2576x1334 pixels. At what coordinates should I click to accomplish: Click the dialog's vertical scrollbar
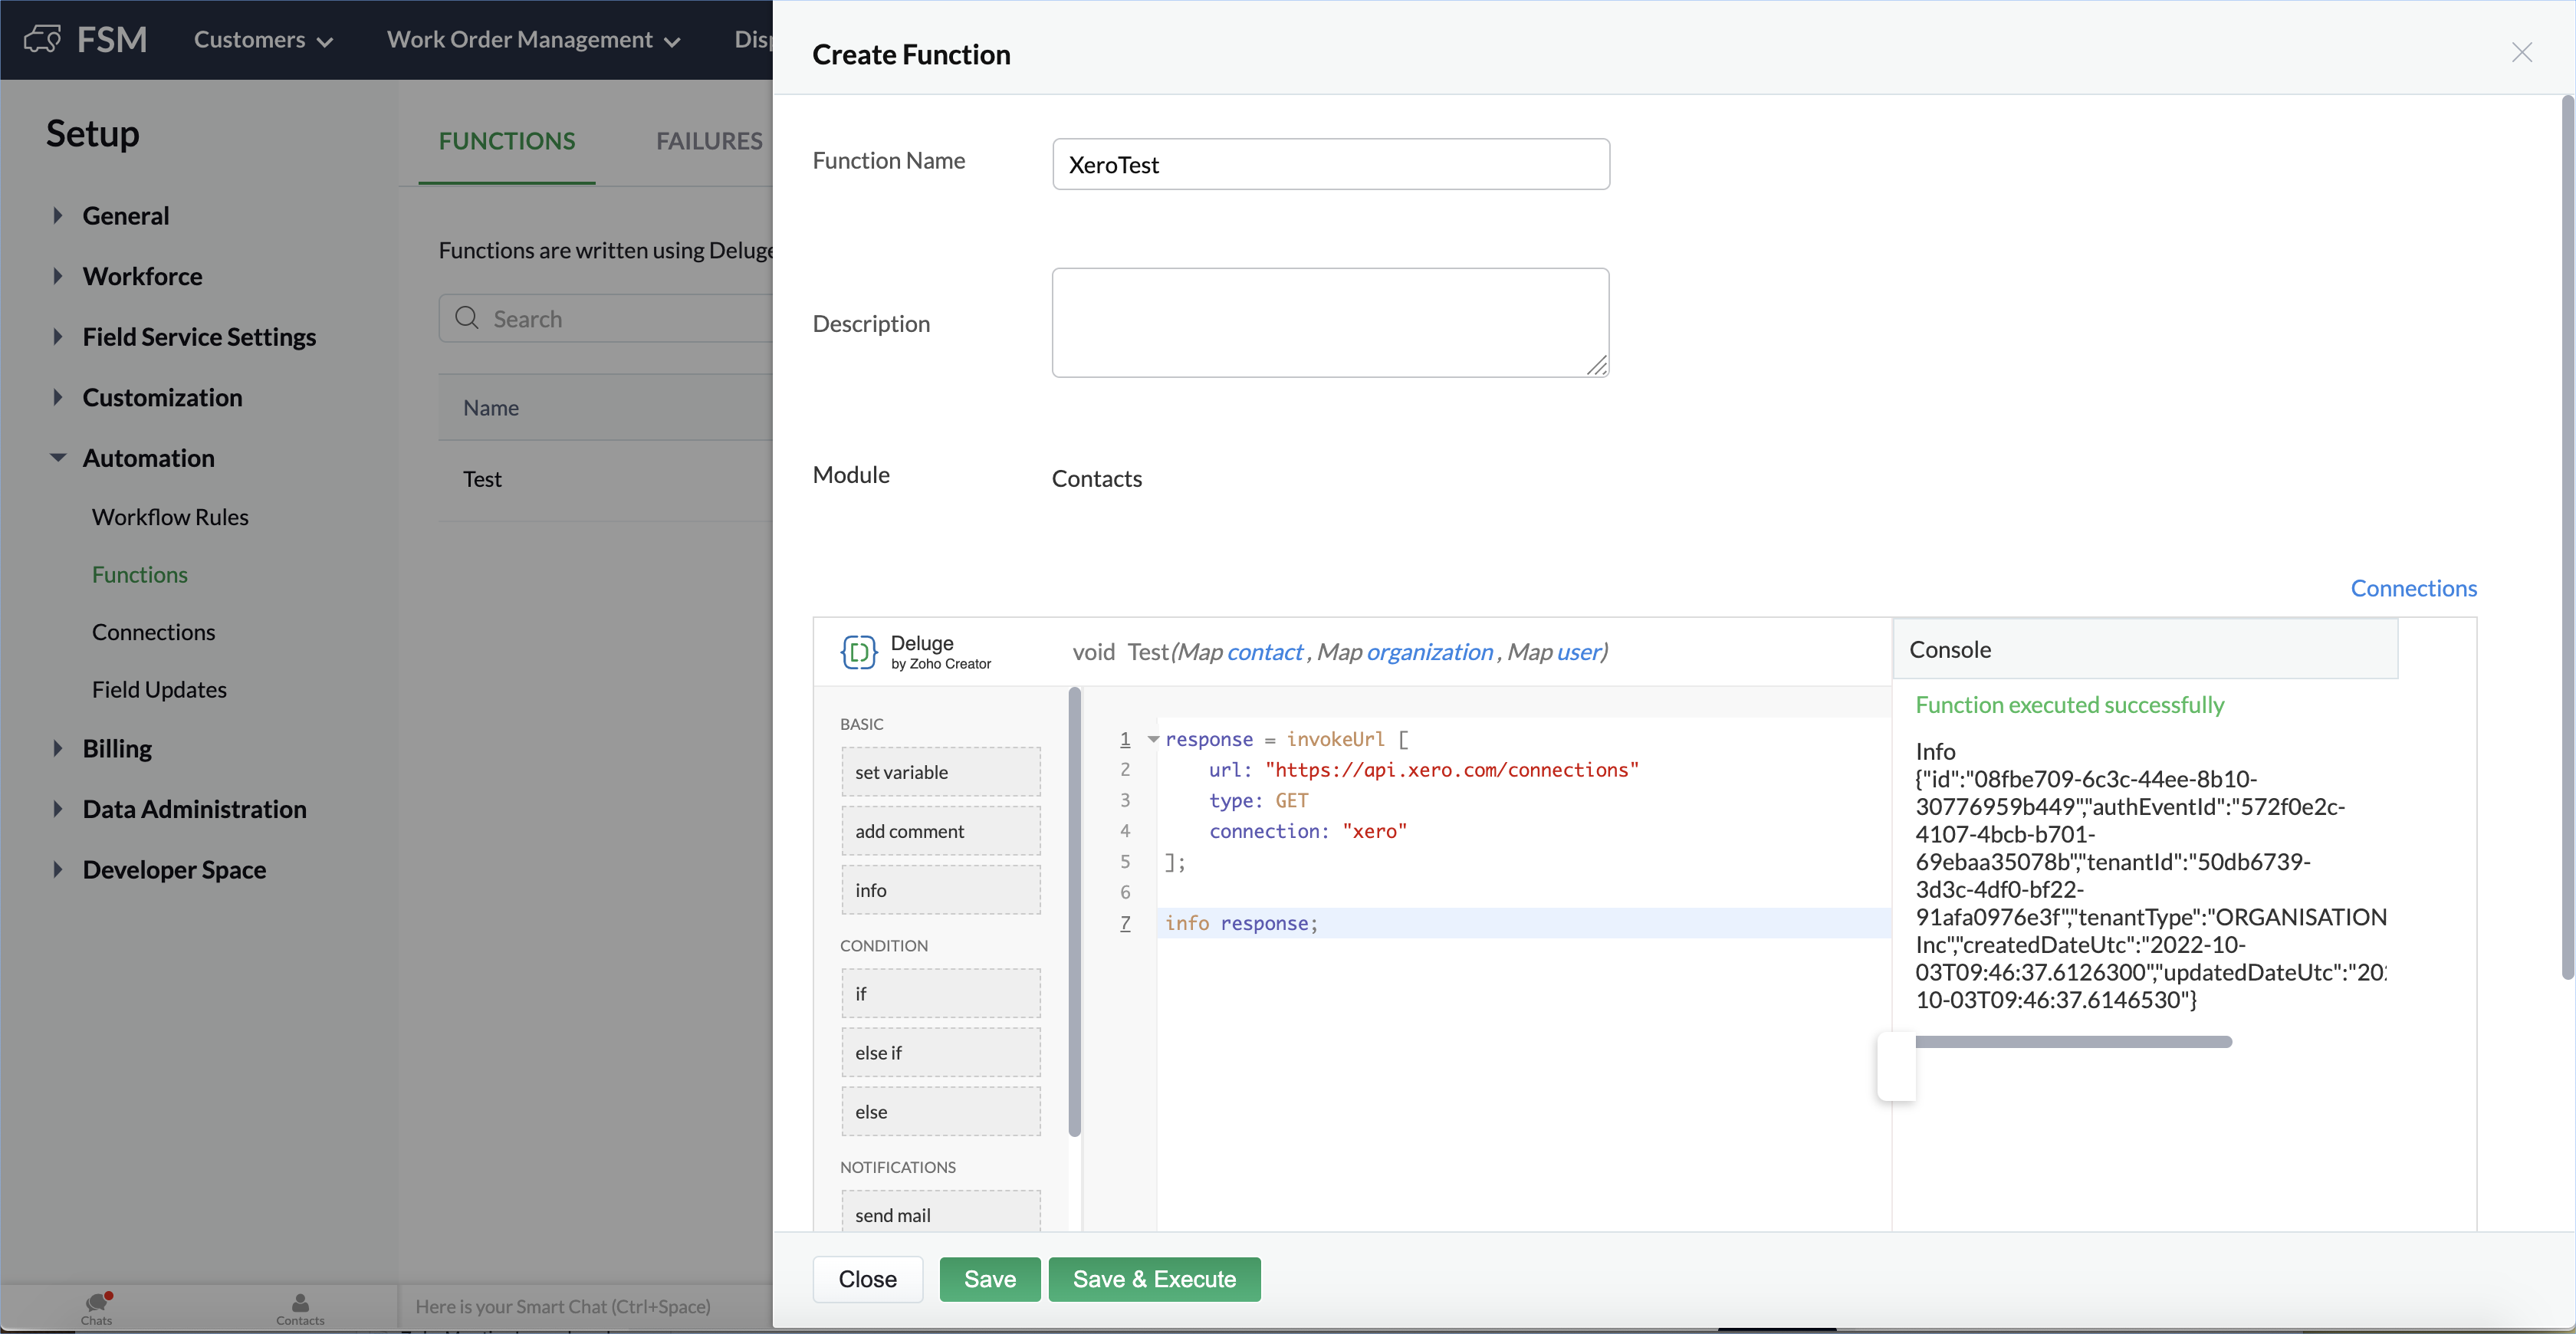point(2567,538)
